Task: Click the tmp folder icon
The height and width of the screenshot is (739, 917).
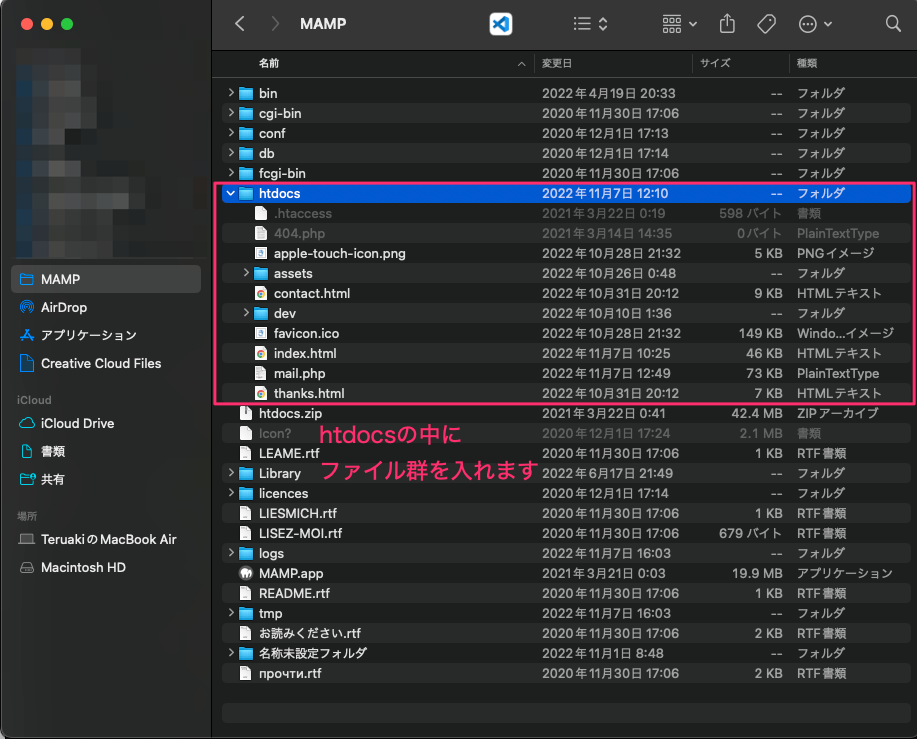Action: [246, 613]
